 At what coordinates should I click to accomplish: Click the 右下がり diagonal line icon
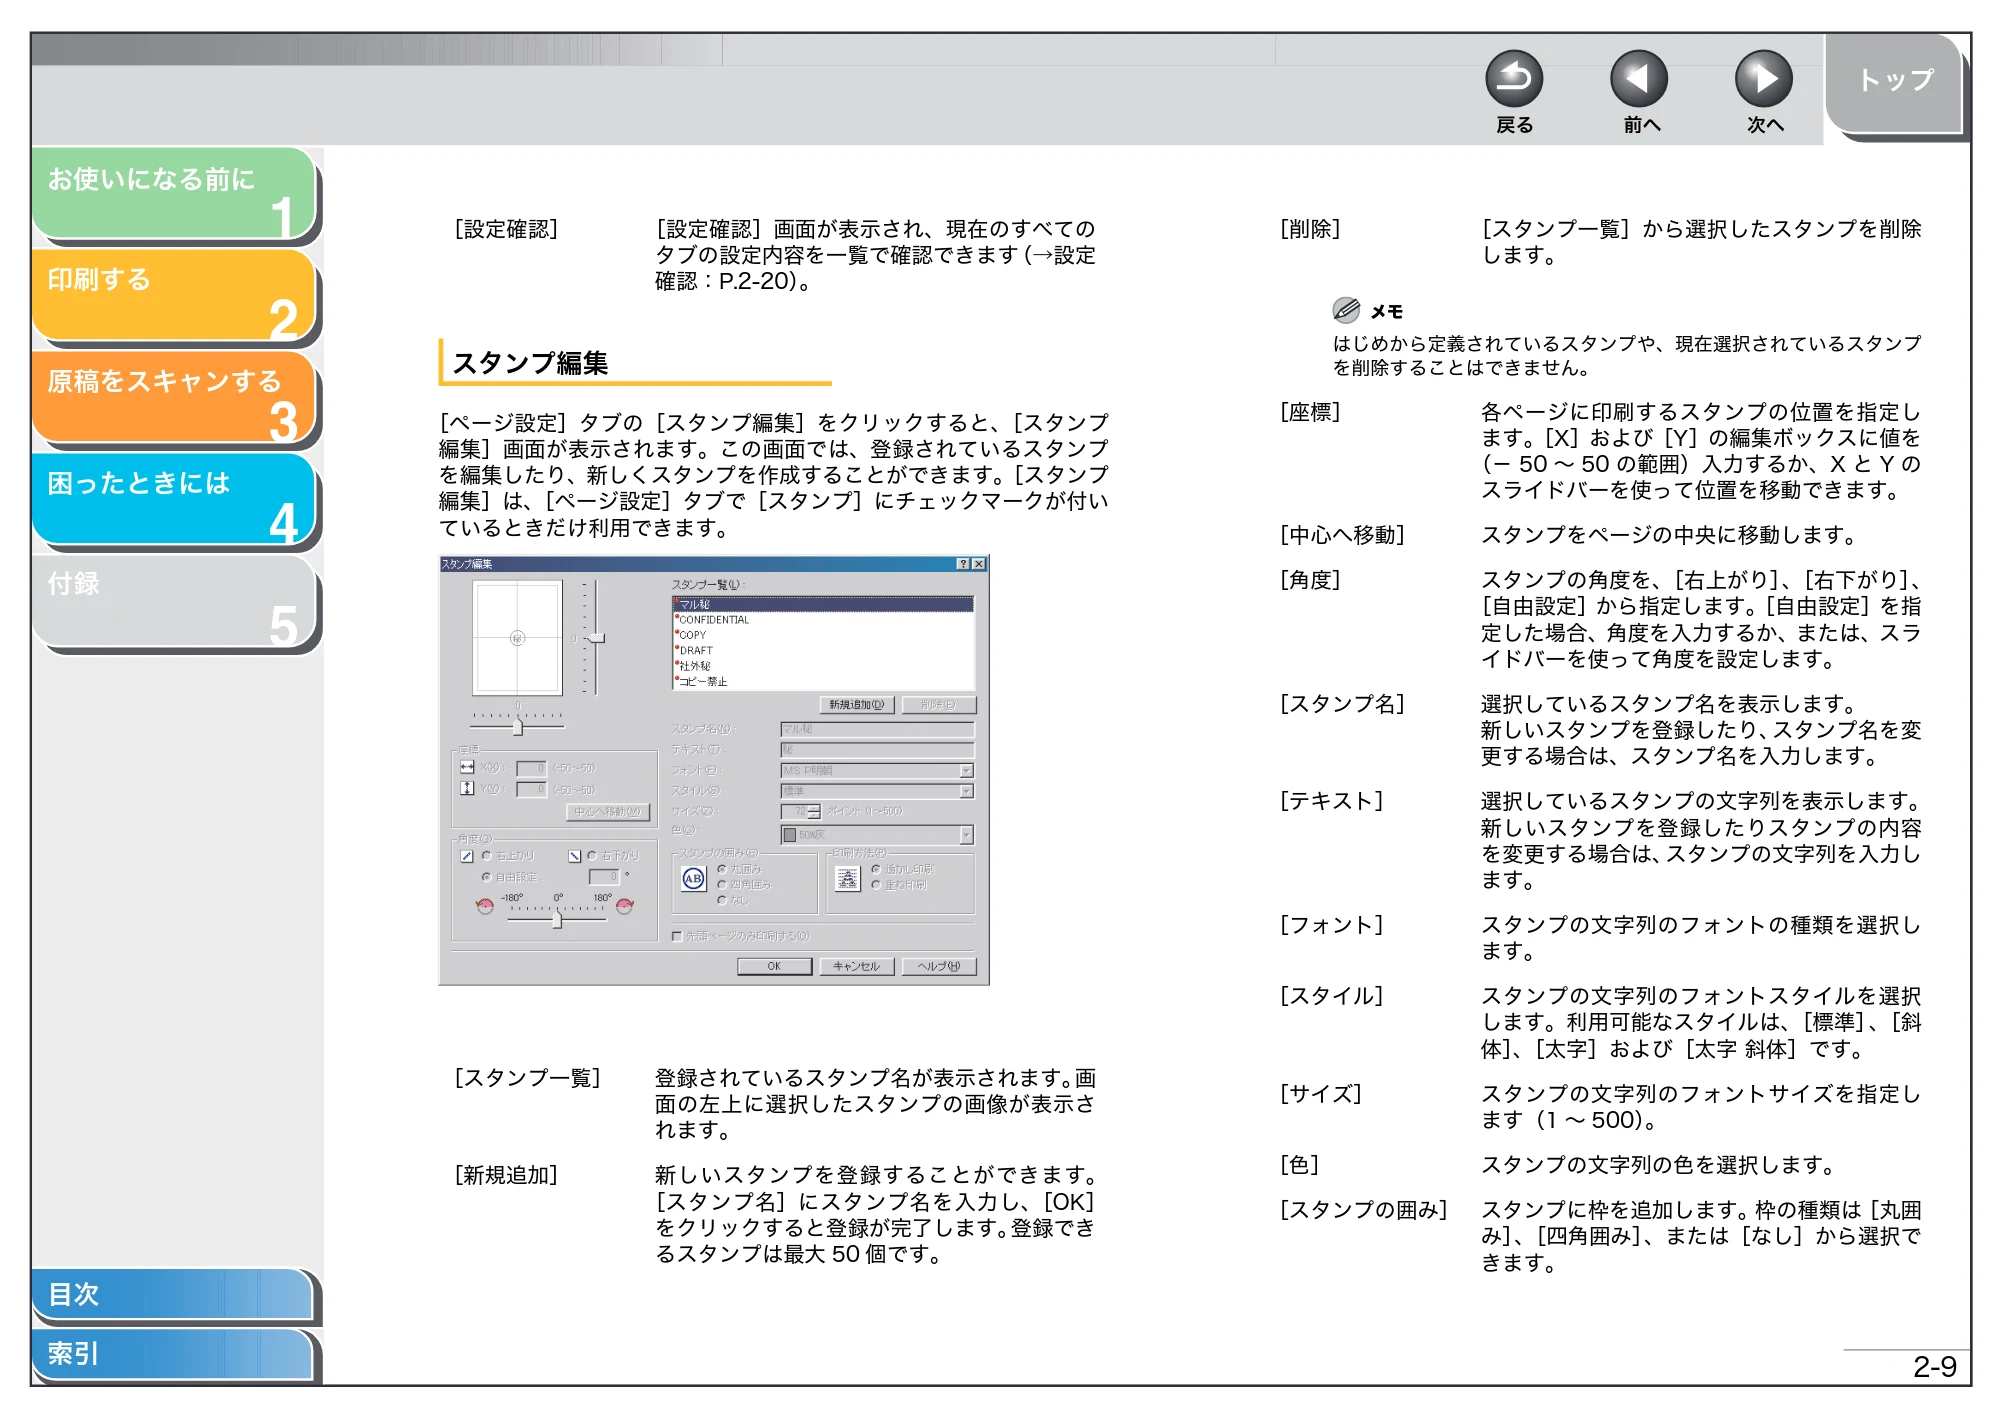pos(575,856)
